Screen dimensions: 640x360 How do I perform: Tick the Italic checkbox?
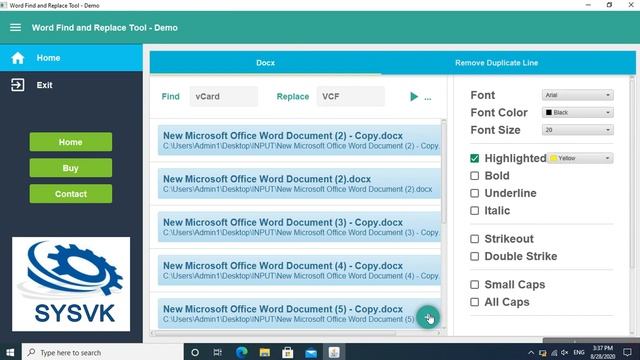pyautogui.click(x=474, y=211)
